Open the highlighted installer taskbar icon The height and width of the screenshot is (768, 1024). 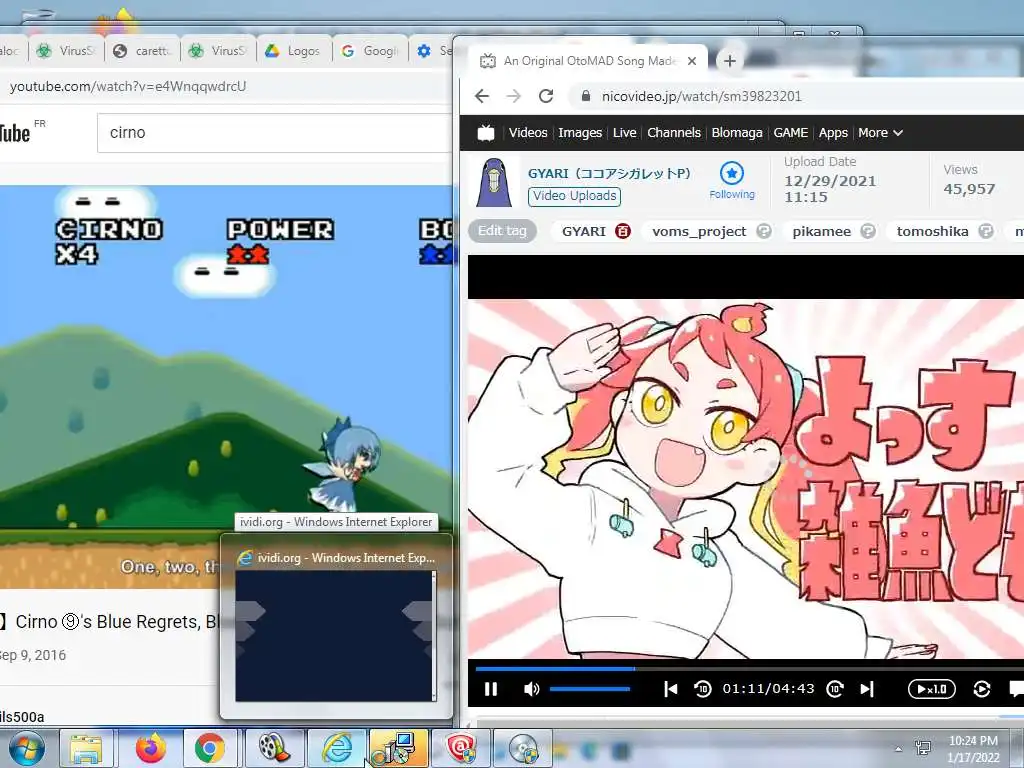tap(398, 748)
